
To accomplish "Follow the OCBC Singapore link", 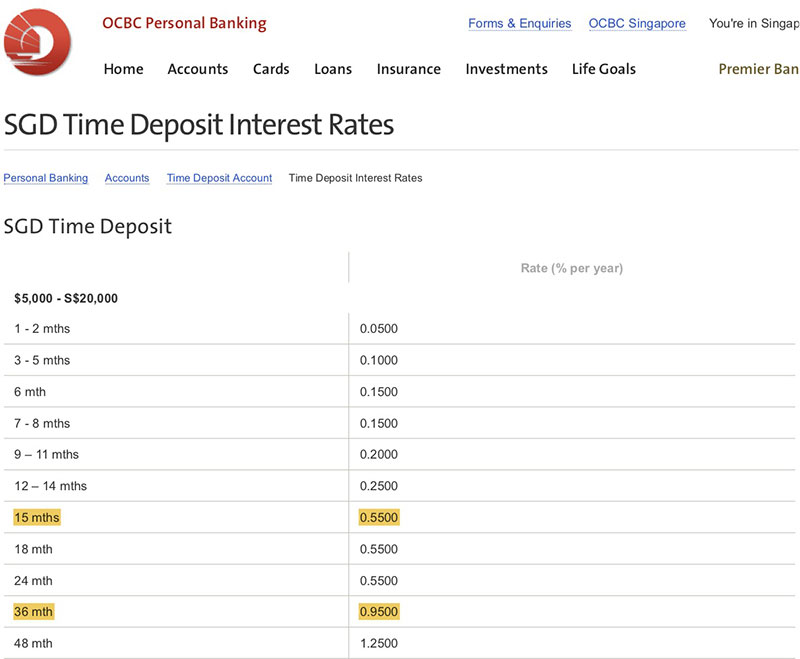I will (637, 23).
